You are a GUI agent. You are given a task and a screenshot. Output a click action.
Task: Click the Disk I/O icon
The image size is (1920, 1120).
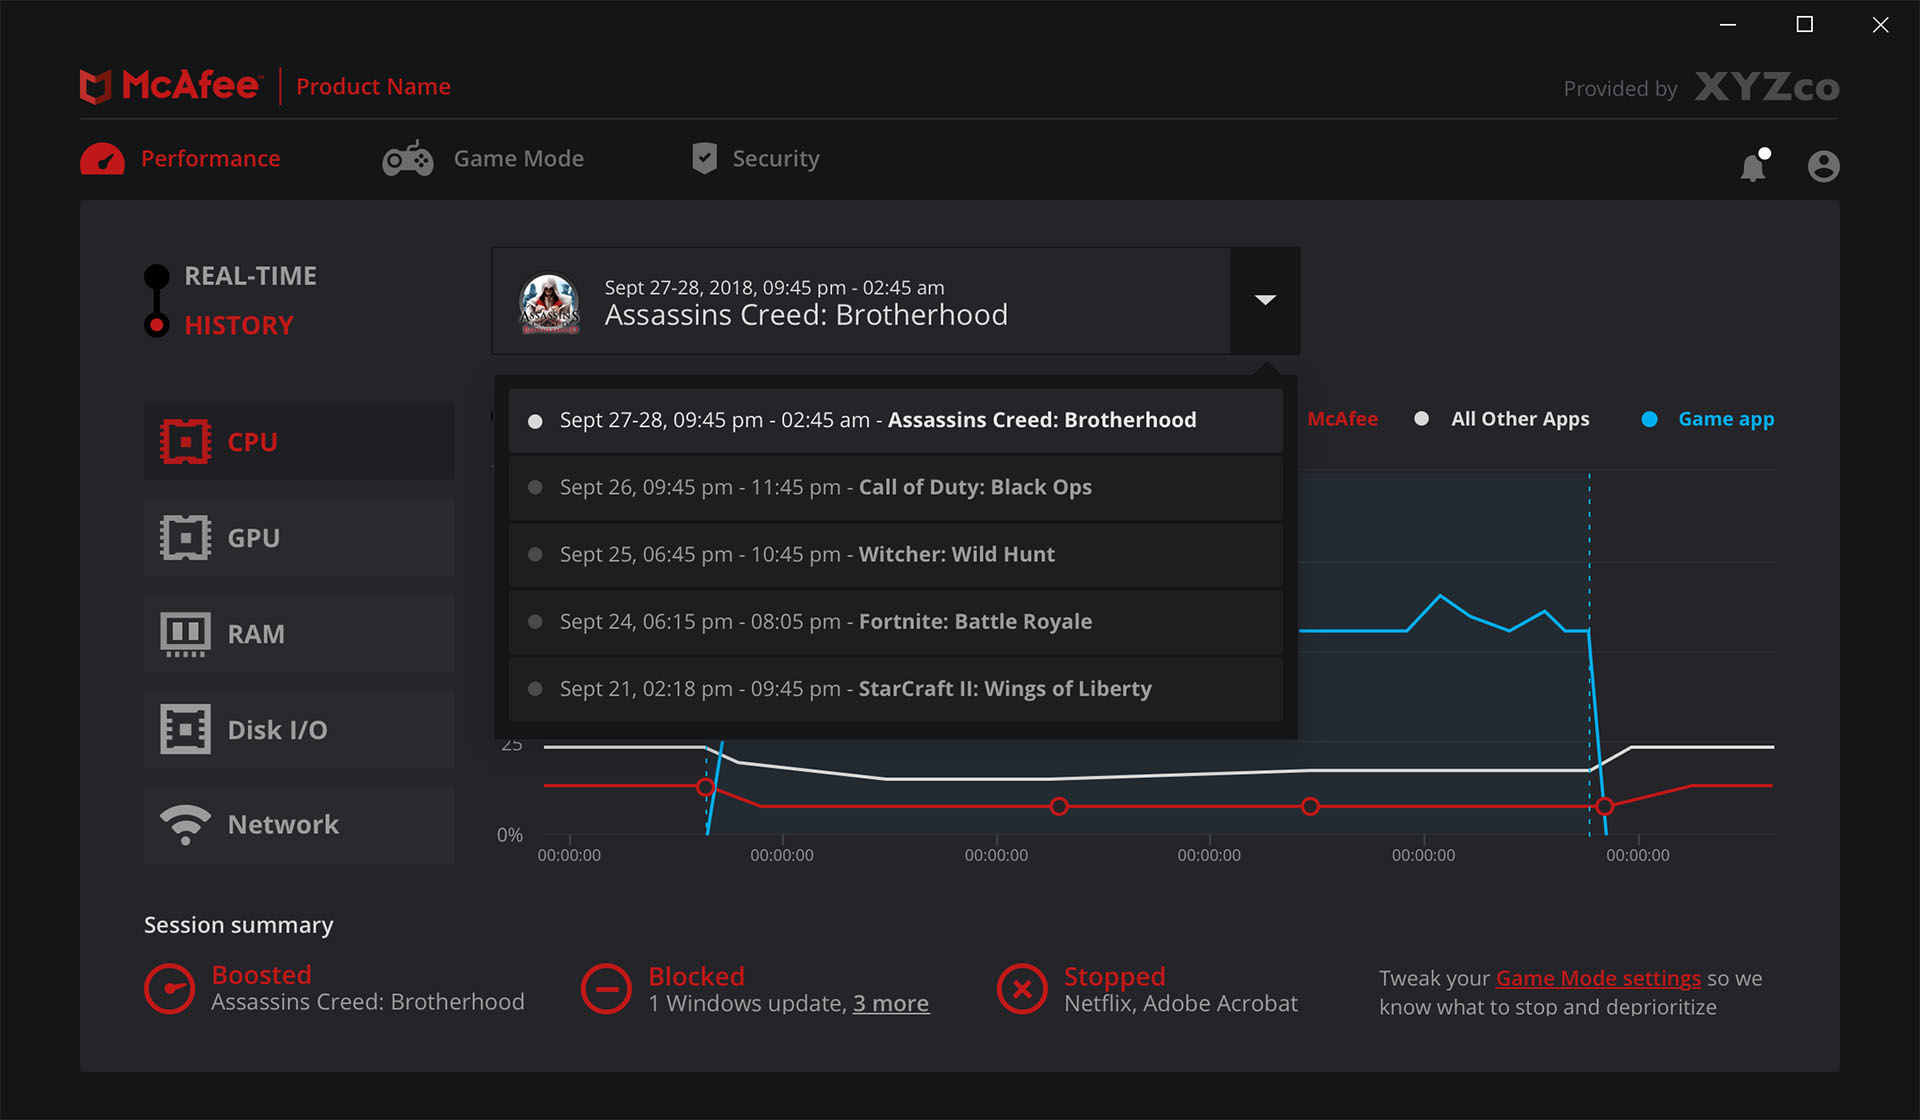(x=185, y=729)
